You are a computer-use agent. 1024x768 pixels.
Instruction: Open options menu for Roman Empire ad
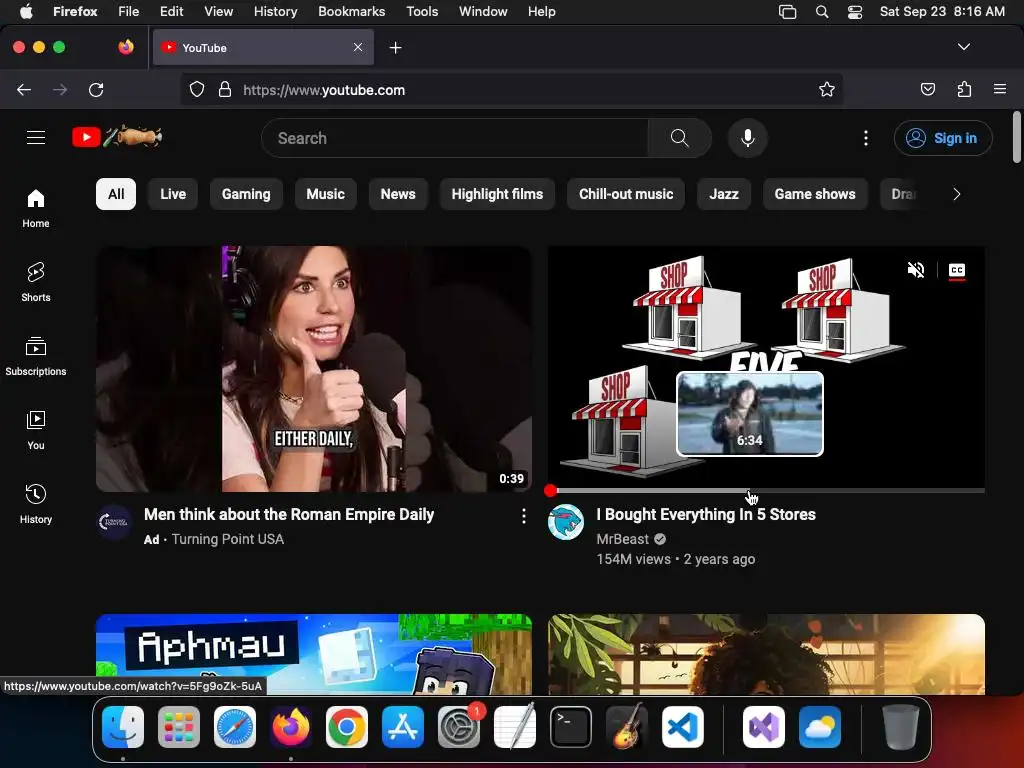coord(524,516)
